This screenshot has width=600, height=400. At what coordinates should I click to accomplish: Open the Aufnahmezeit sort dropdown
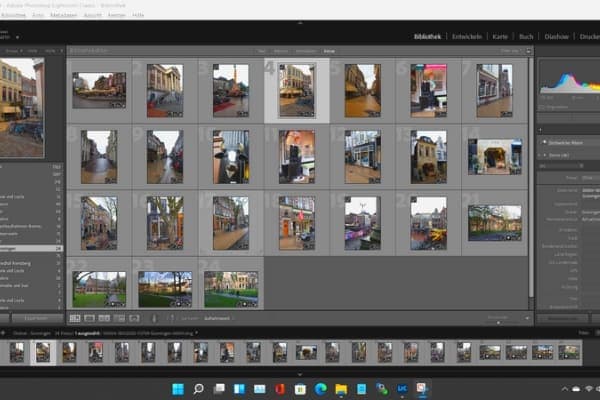(x=217, y=318)
